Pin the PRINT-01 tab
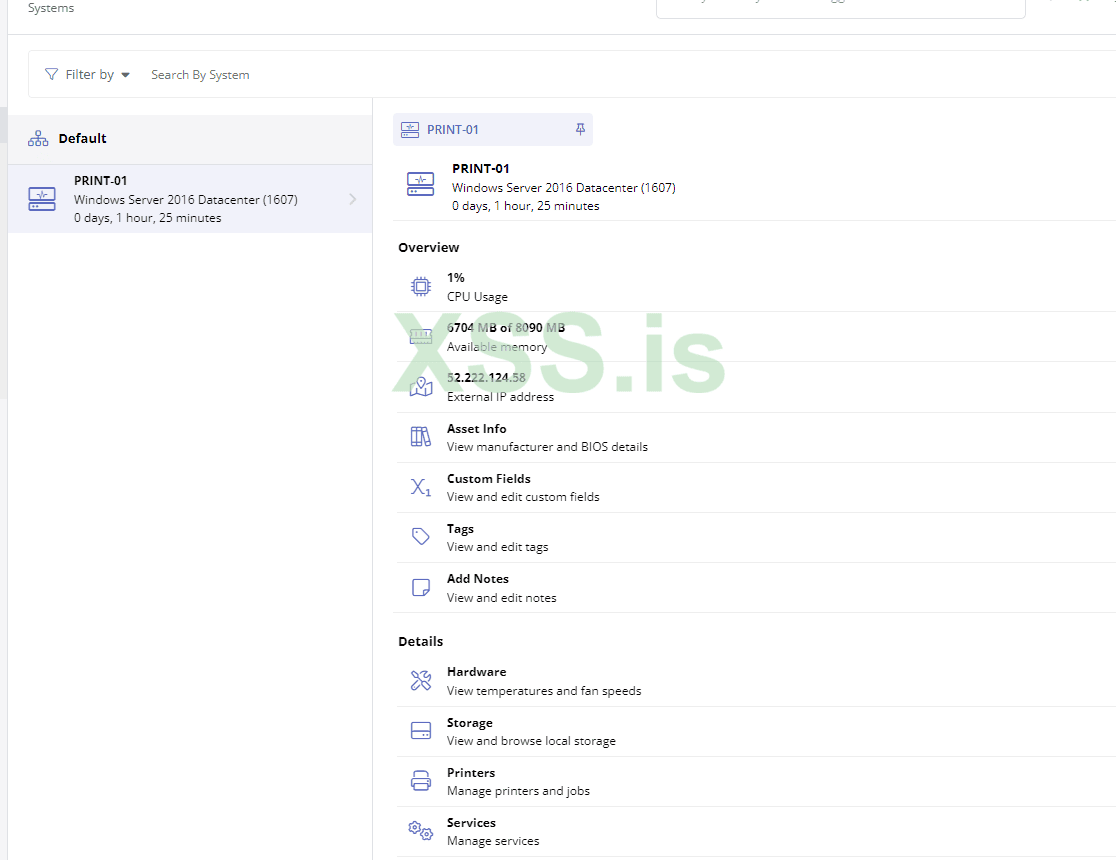 coord(580,129)
